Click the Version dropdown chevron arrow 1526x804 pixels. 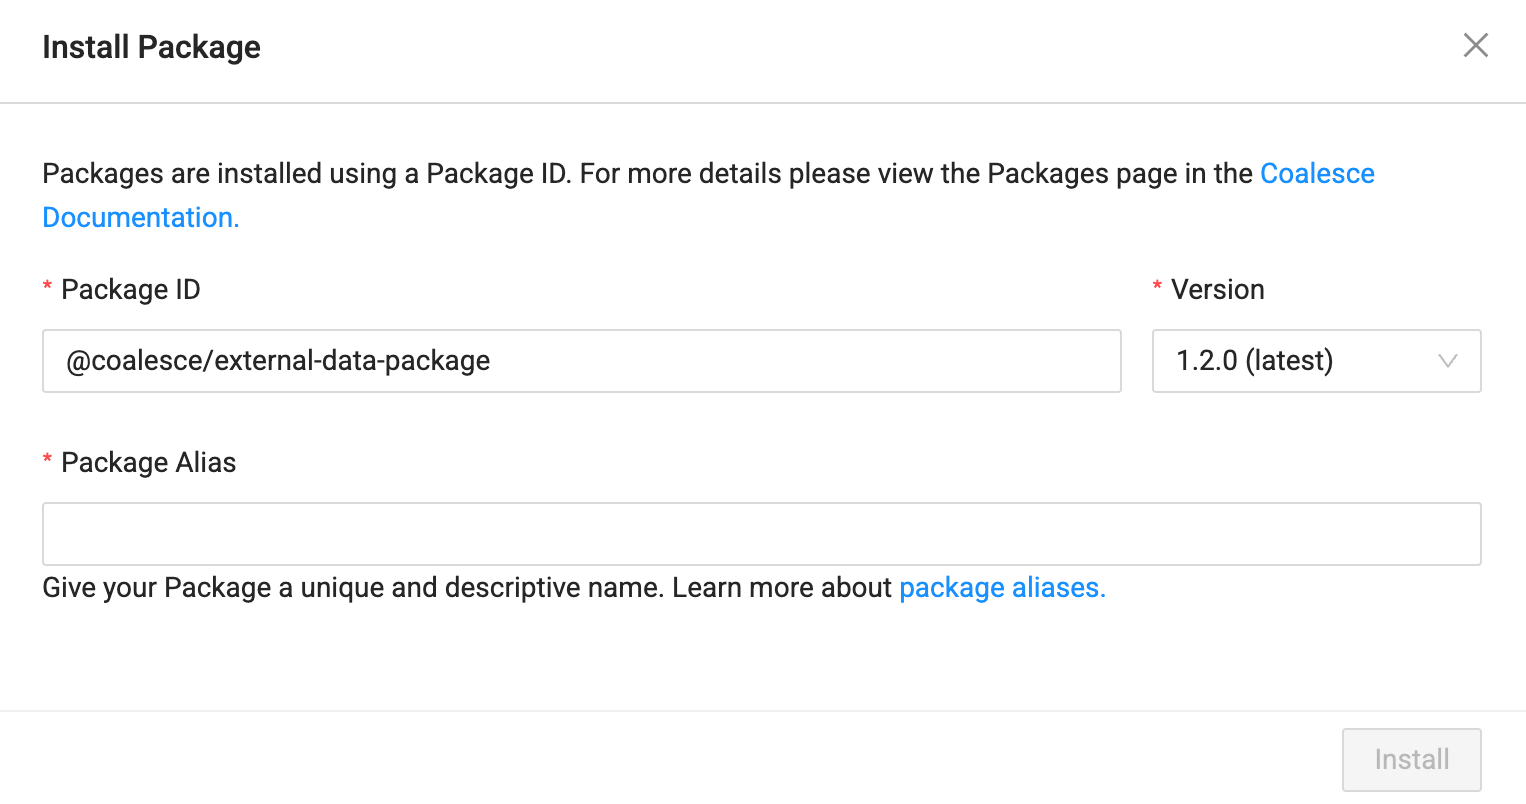[x=1447, y=361]
